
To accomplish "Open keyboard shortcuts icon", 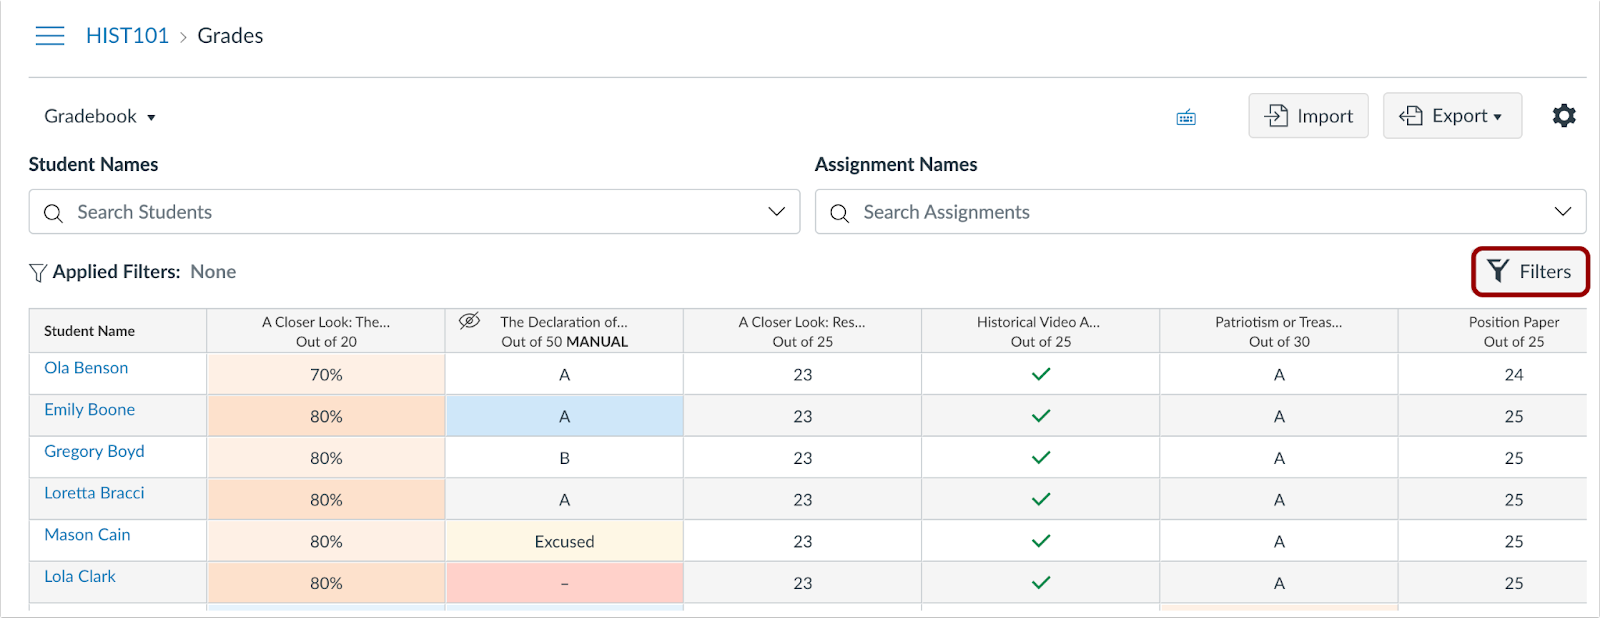I will pos(1186,118).
